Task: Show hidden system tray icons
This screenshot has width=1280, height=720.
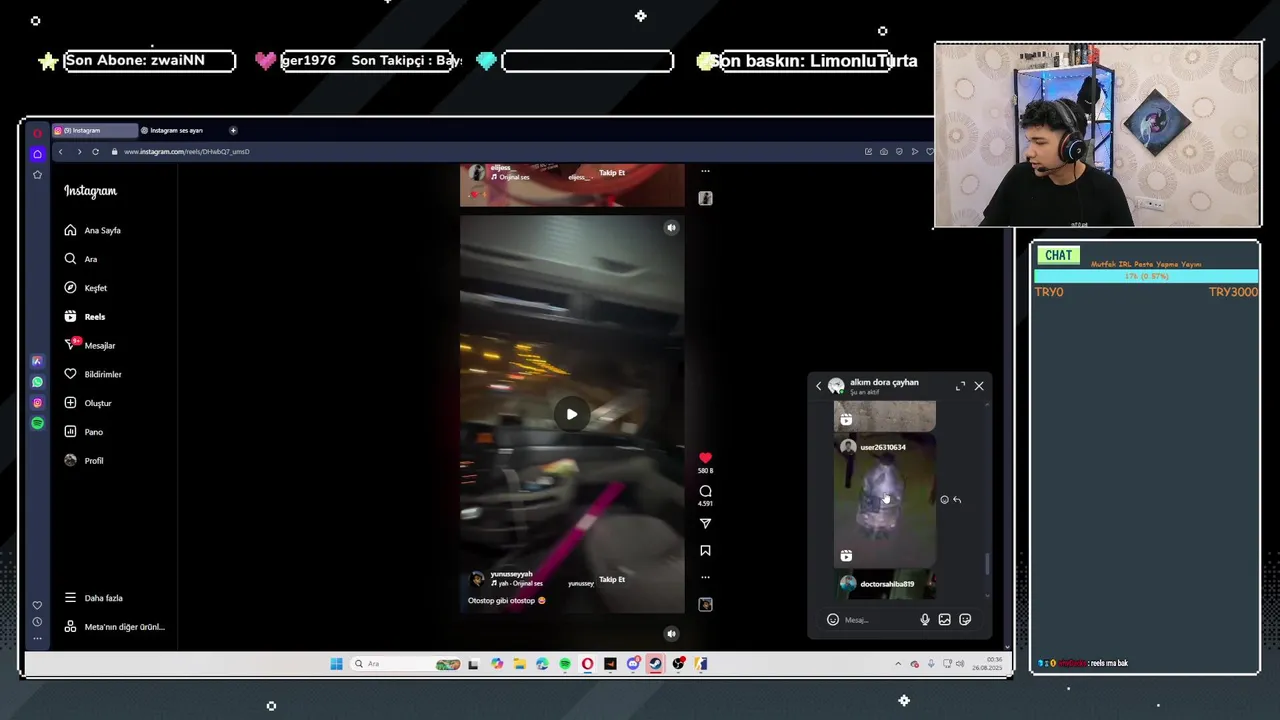Action: [898, 664]
